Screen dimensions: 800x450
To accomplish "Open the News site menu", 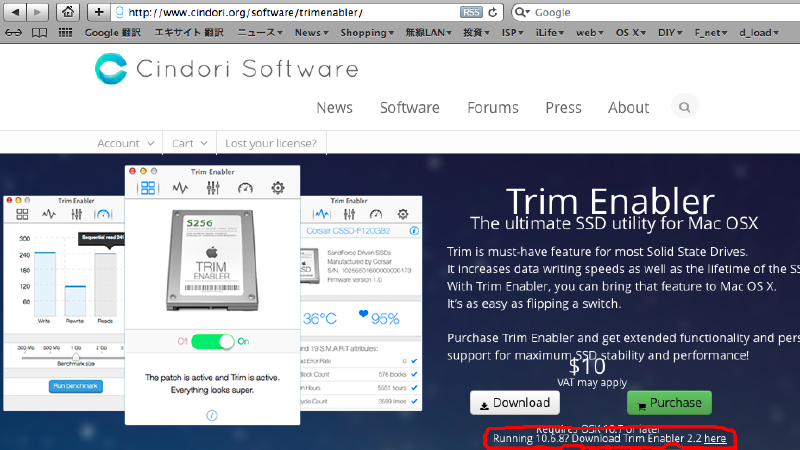I will (x=334, y=108).
